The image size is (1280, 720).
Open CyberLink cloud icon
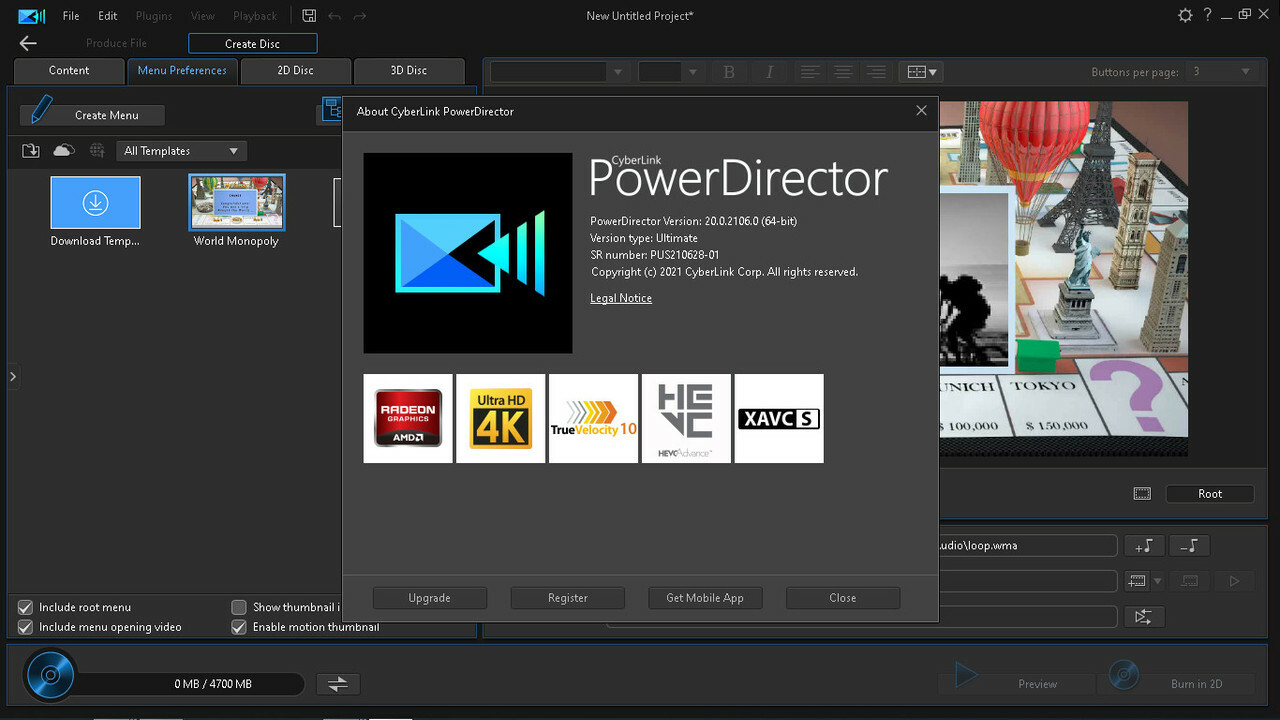(x=63, y=150)
